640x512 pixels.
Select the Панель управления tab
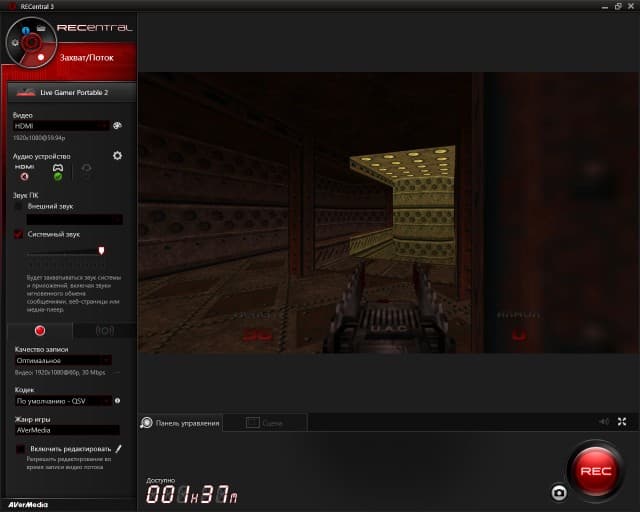point(180,423)
